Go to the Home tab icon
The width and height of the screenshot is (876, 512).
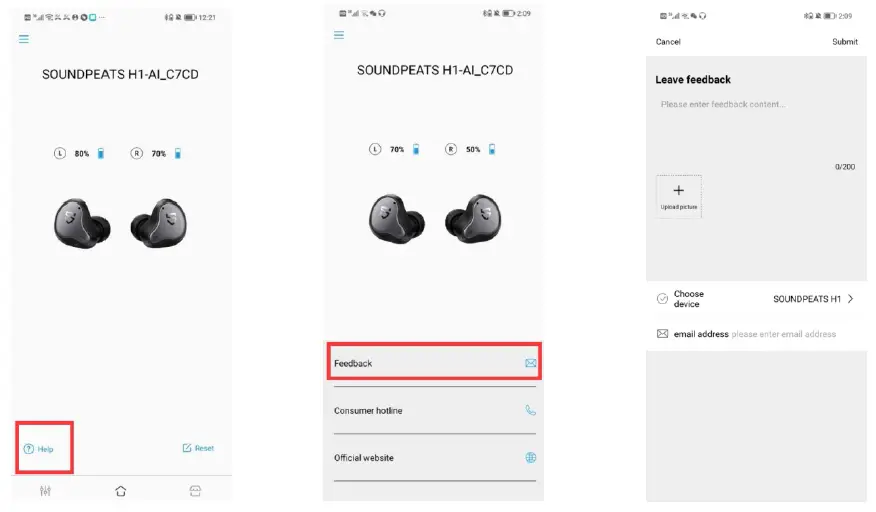[x=121, y=491]
